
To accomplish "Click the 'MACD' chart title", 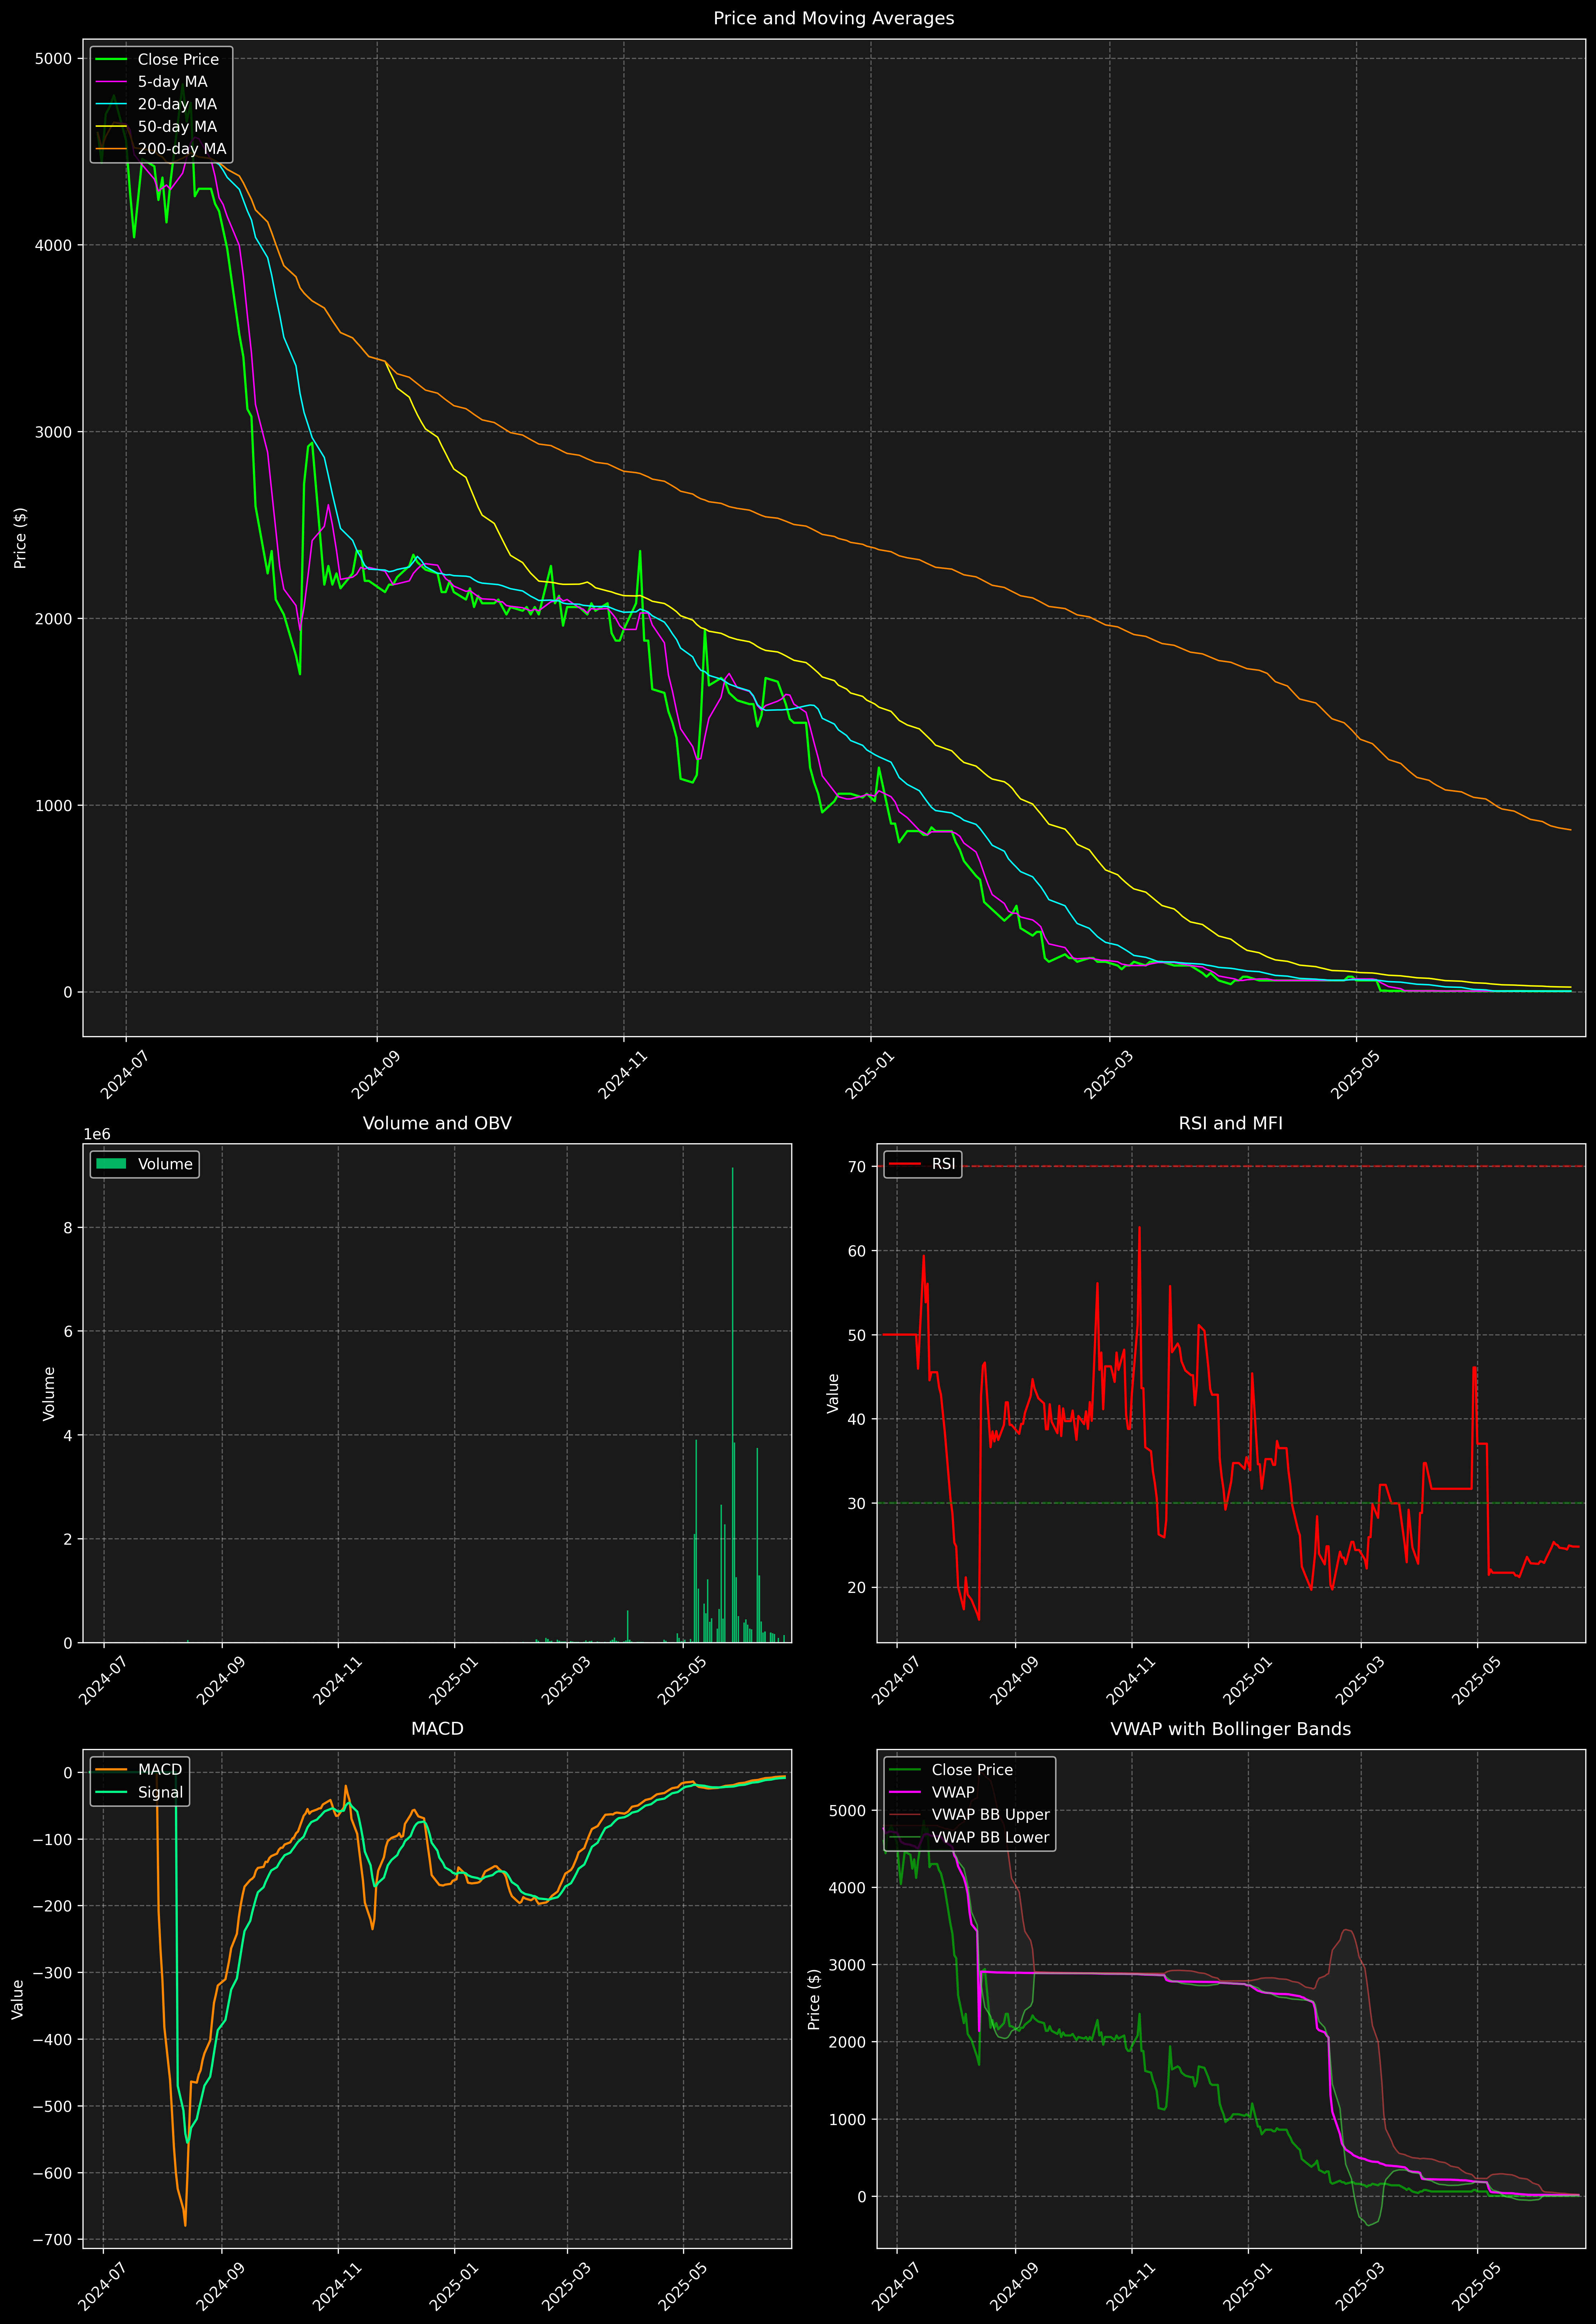I will [437, 1729].
